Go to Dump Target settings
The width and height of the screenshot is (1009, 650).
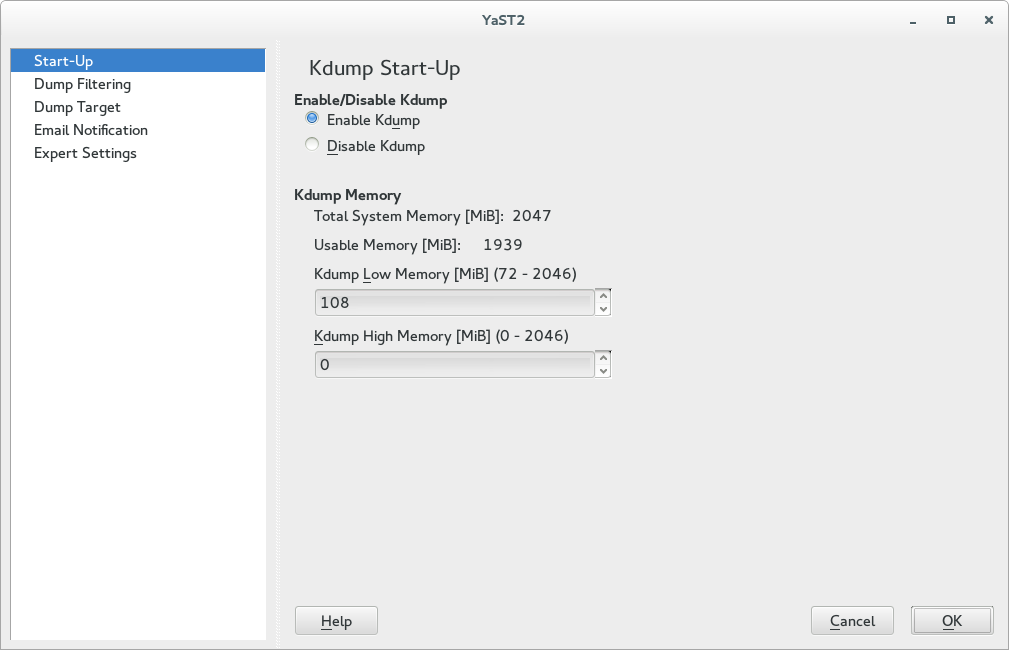point(77,107)
